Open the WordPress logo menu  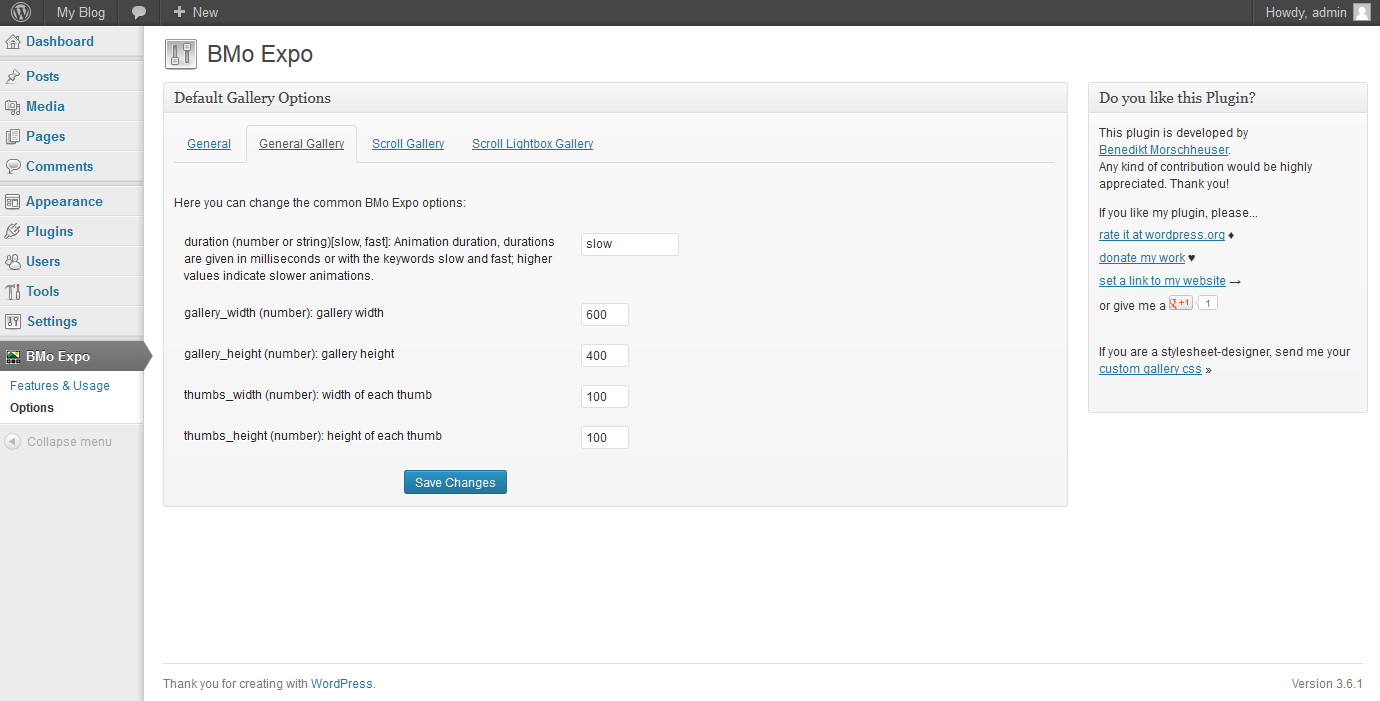point(21,12)
